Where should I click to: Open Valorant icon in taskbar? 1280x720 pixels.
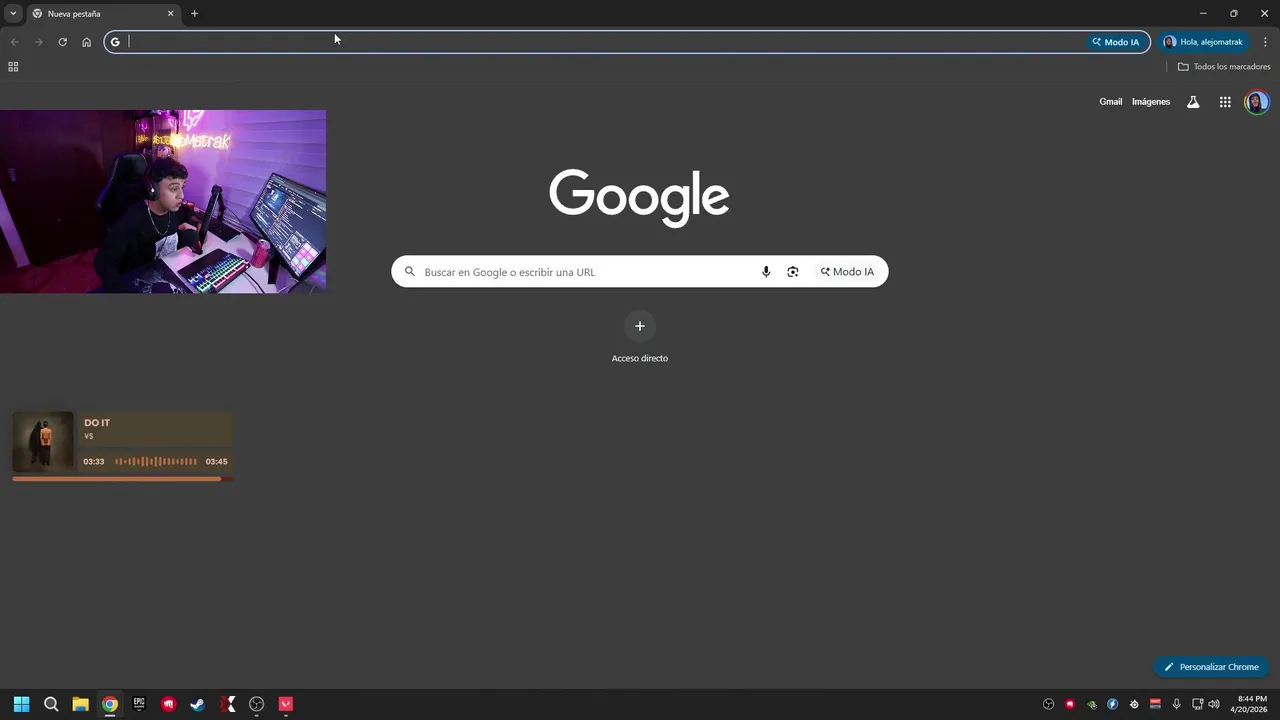point(286,704)
